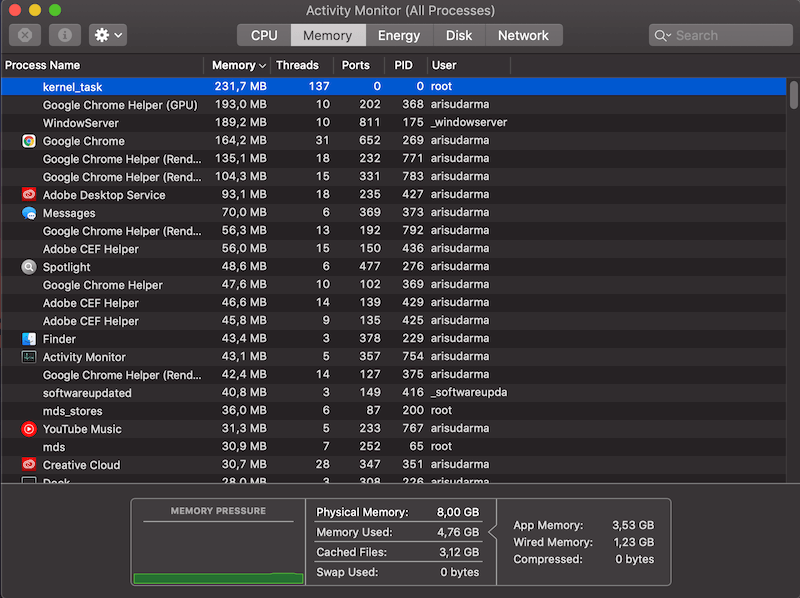Switch to the Disk tab

459,35
